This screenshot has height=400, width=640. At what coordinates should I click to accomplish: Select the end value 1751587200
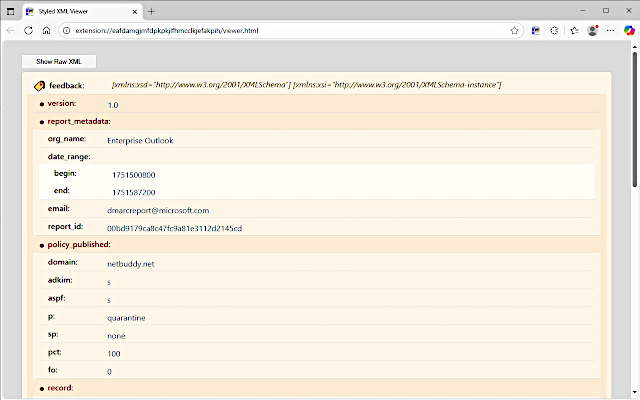pyautogui.click(x=133, y=193)
